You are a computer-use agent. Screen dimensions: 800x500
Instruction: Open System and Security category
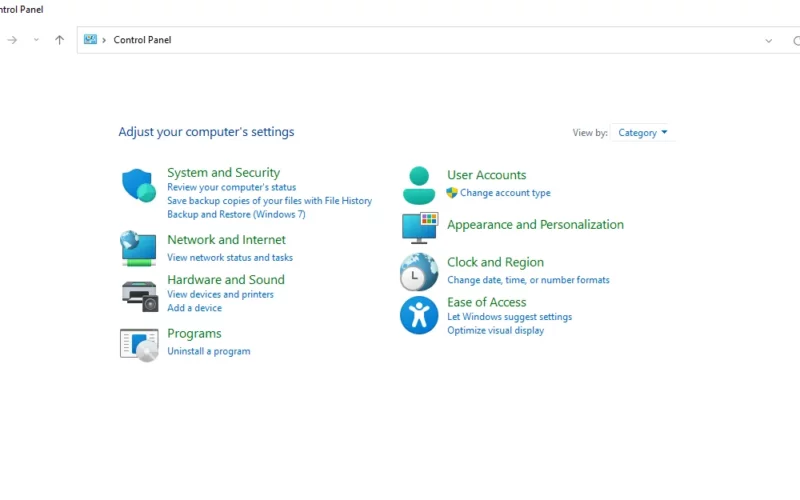tap(223, 172)
